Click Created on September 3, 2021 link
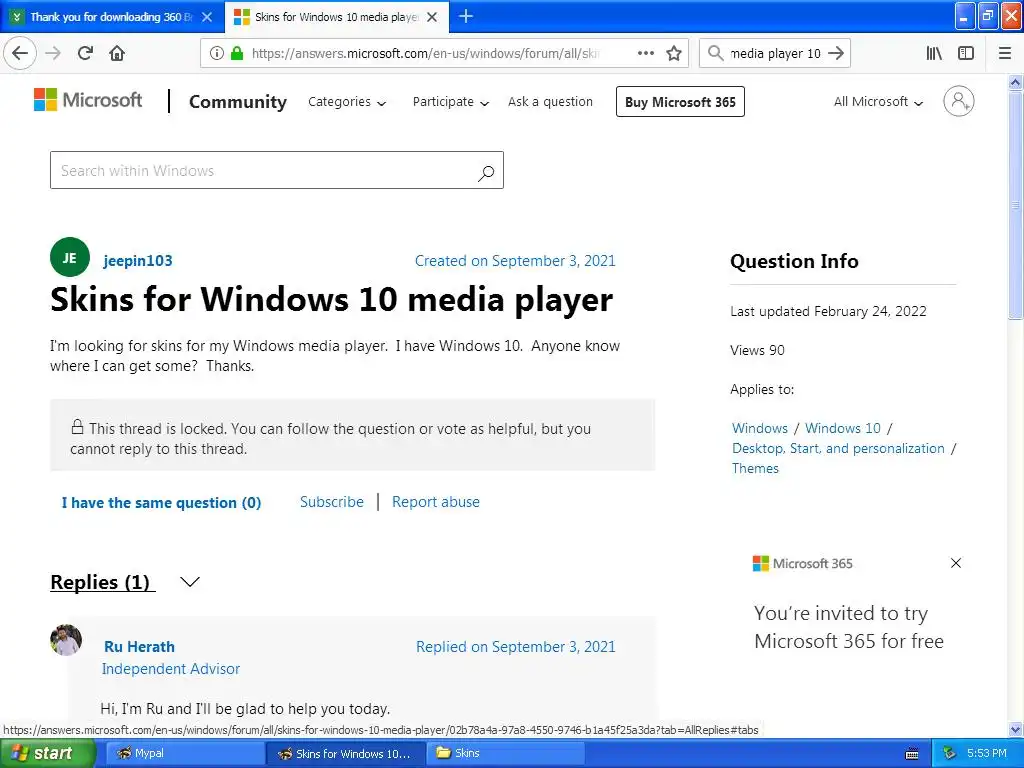This screenshot has height=768, width=1024. [x=515, y=261]
